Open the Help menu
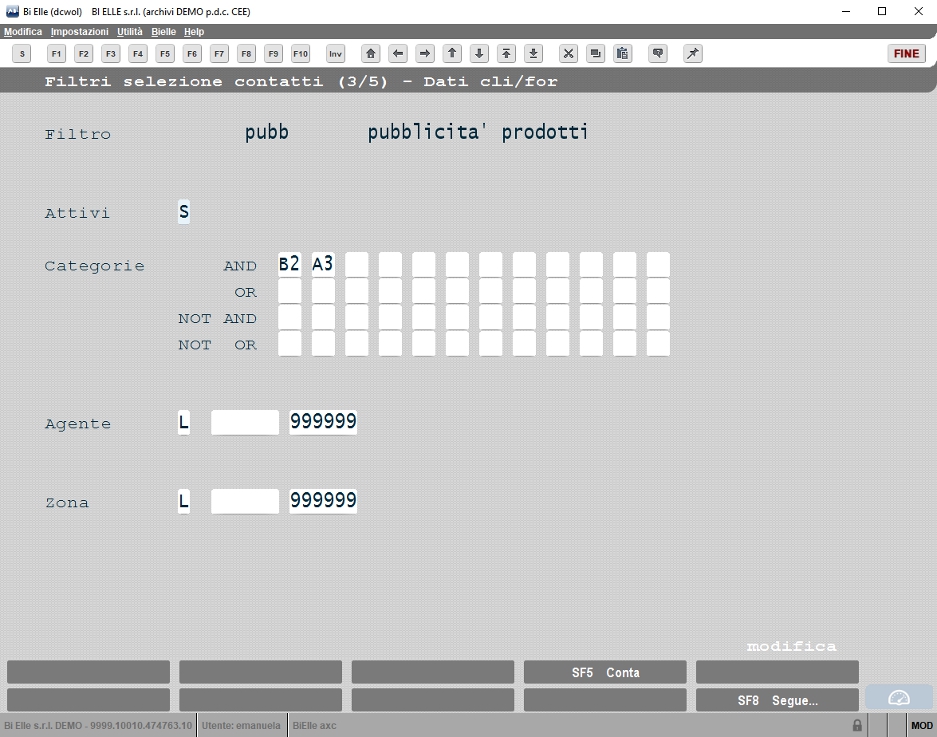The height and width of the screenshot is (737, 937). (194, 32)
